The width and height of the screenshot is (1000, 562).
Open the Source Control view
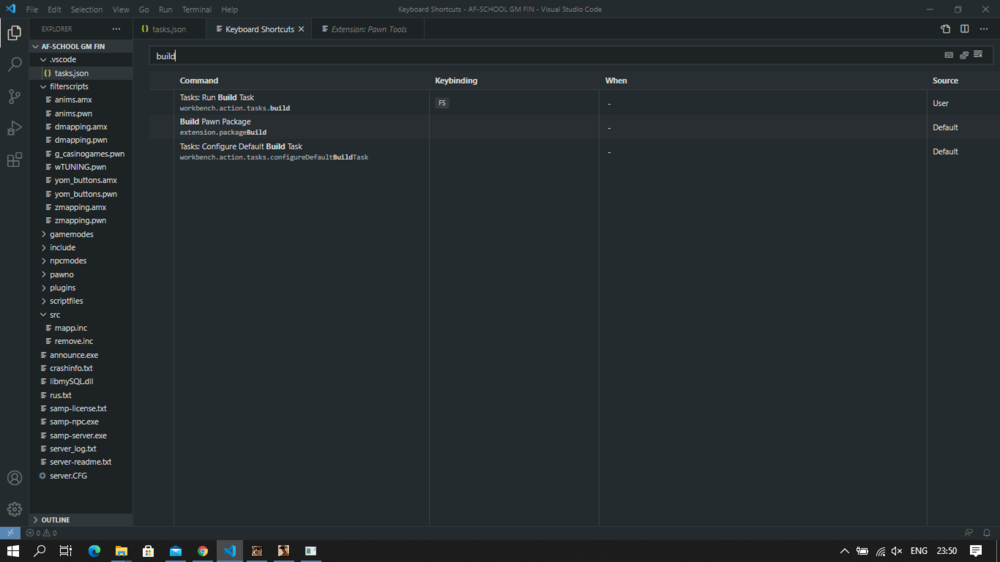[x=14, y=96]
